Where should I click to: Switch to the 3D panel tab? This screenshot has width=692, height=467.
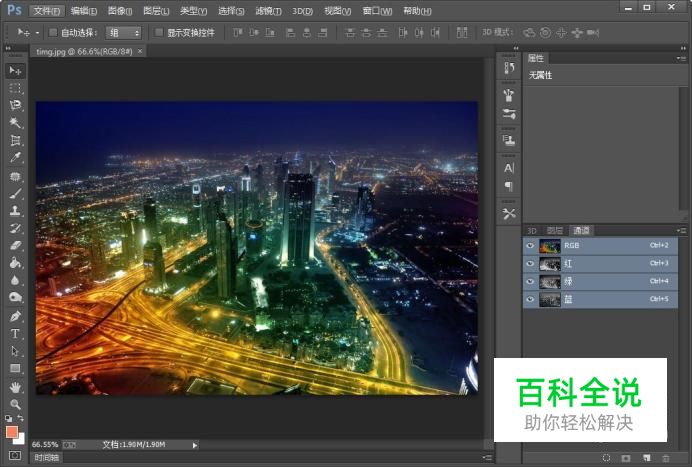click(x=532, y=230)
